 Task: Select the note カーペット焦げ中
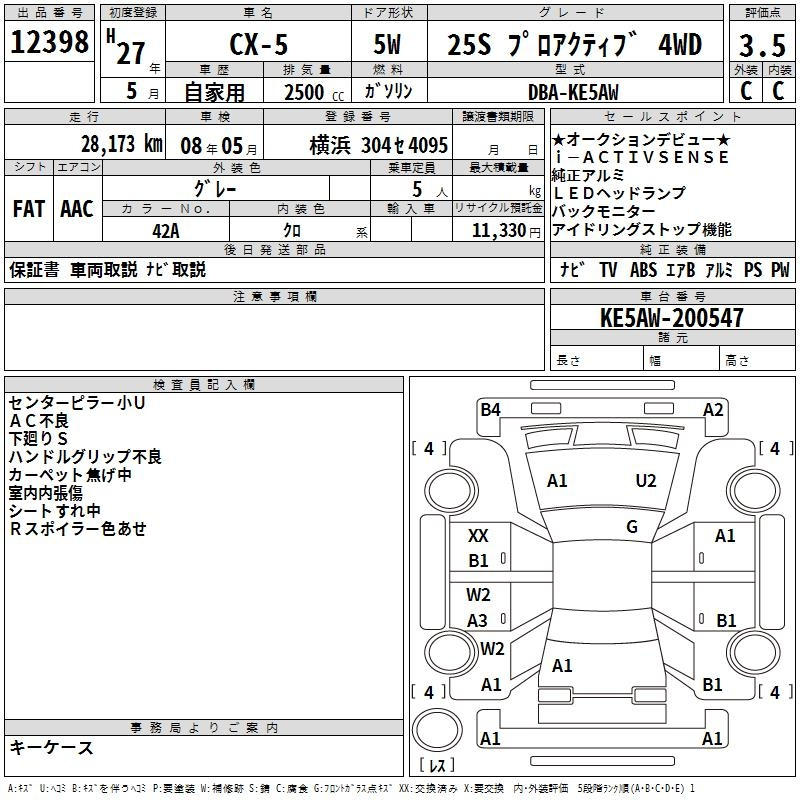[x=70, y=474]
